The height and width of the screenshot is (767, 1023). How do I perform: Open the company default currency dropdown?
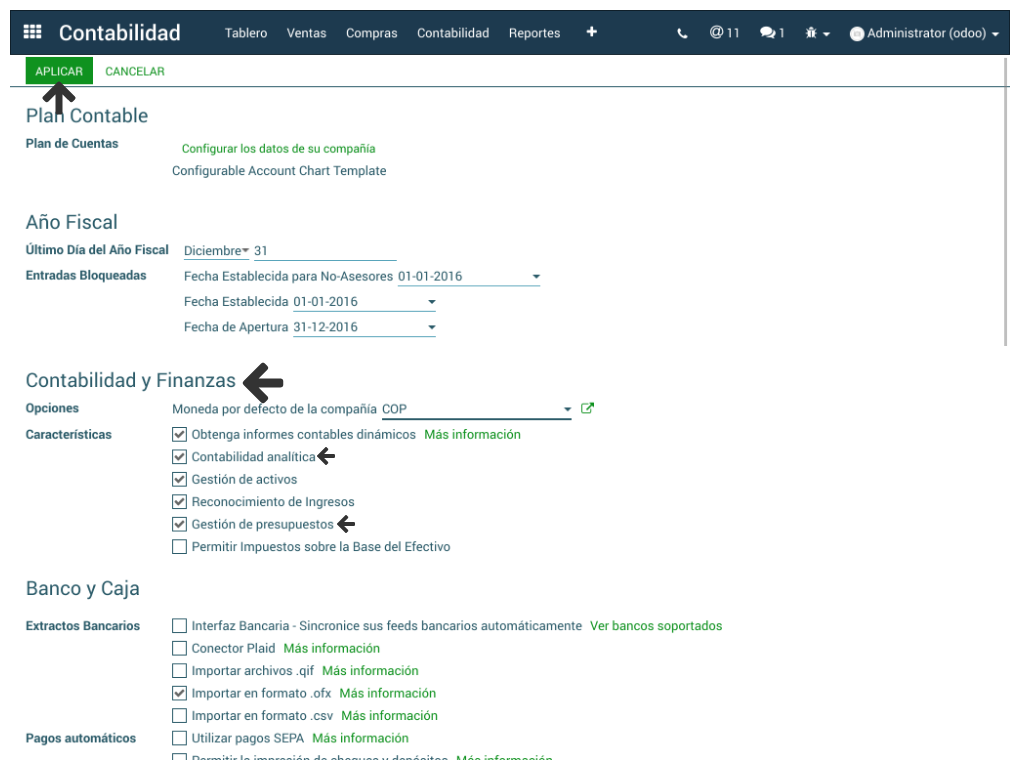tap(566, 409)
